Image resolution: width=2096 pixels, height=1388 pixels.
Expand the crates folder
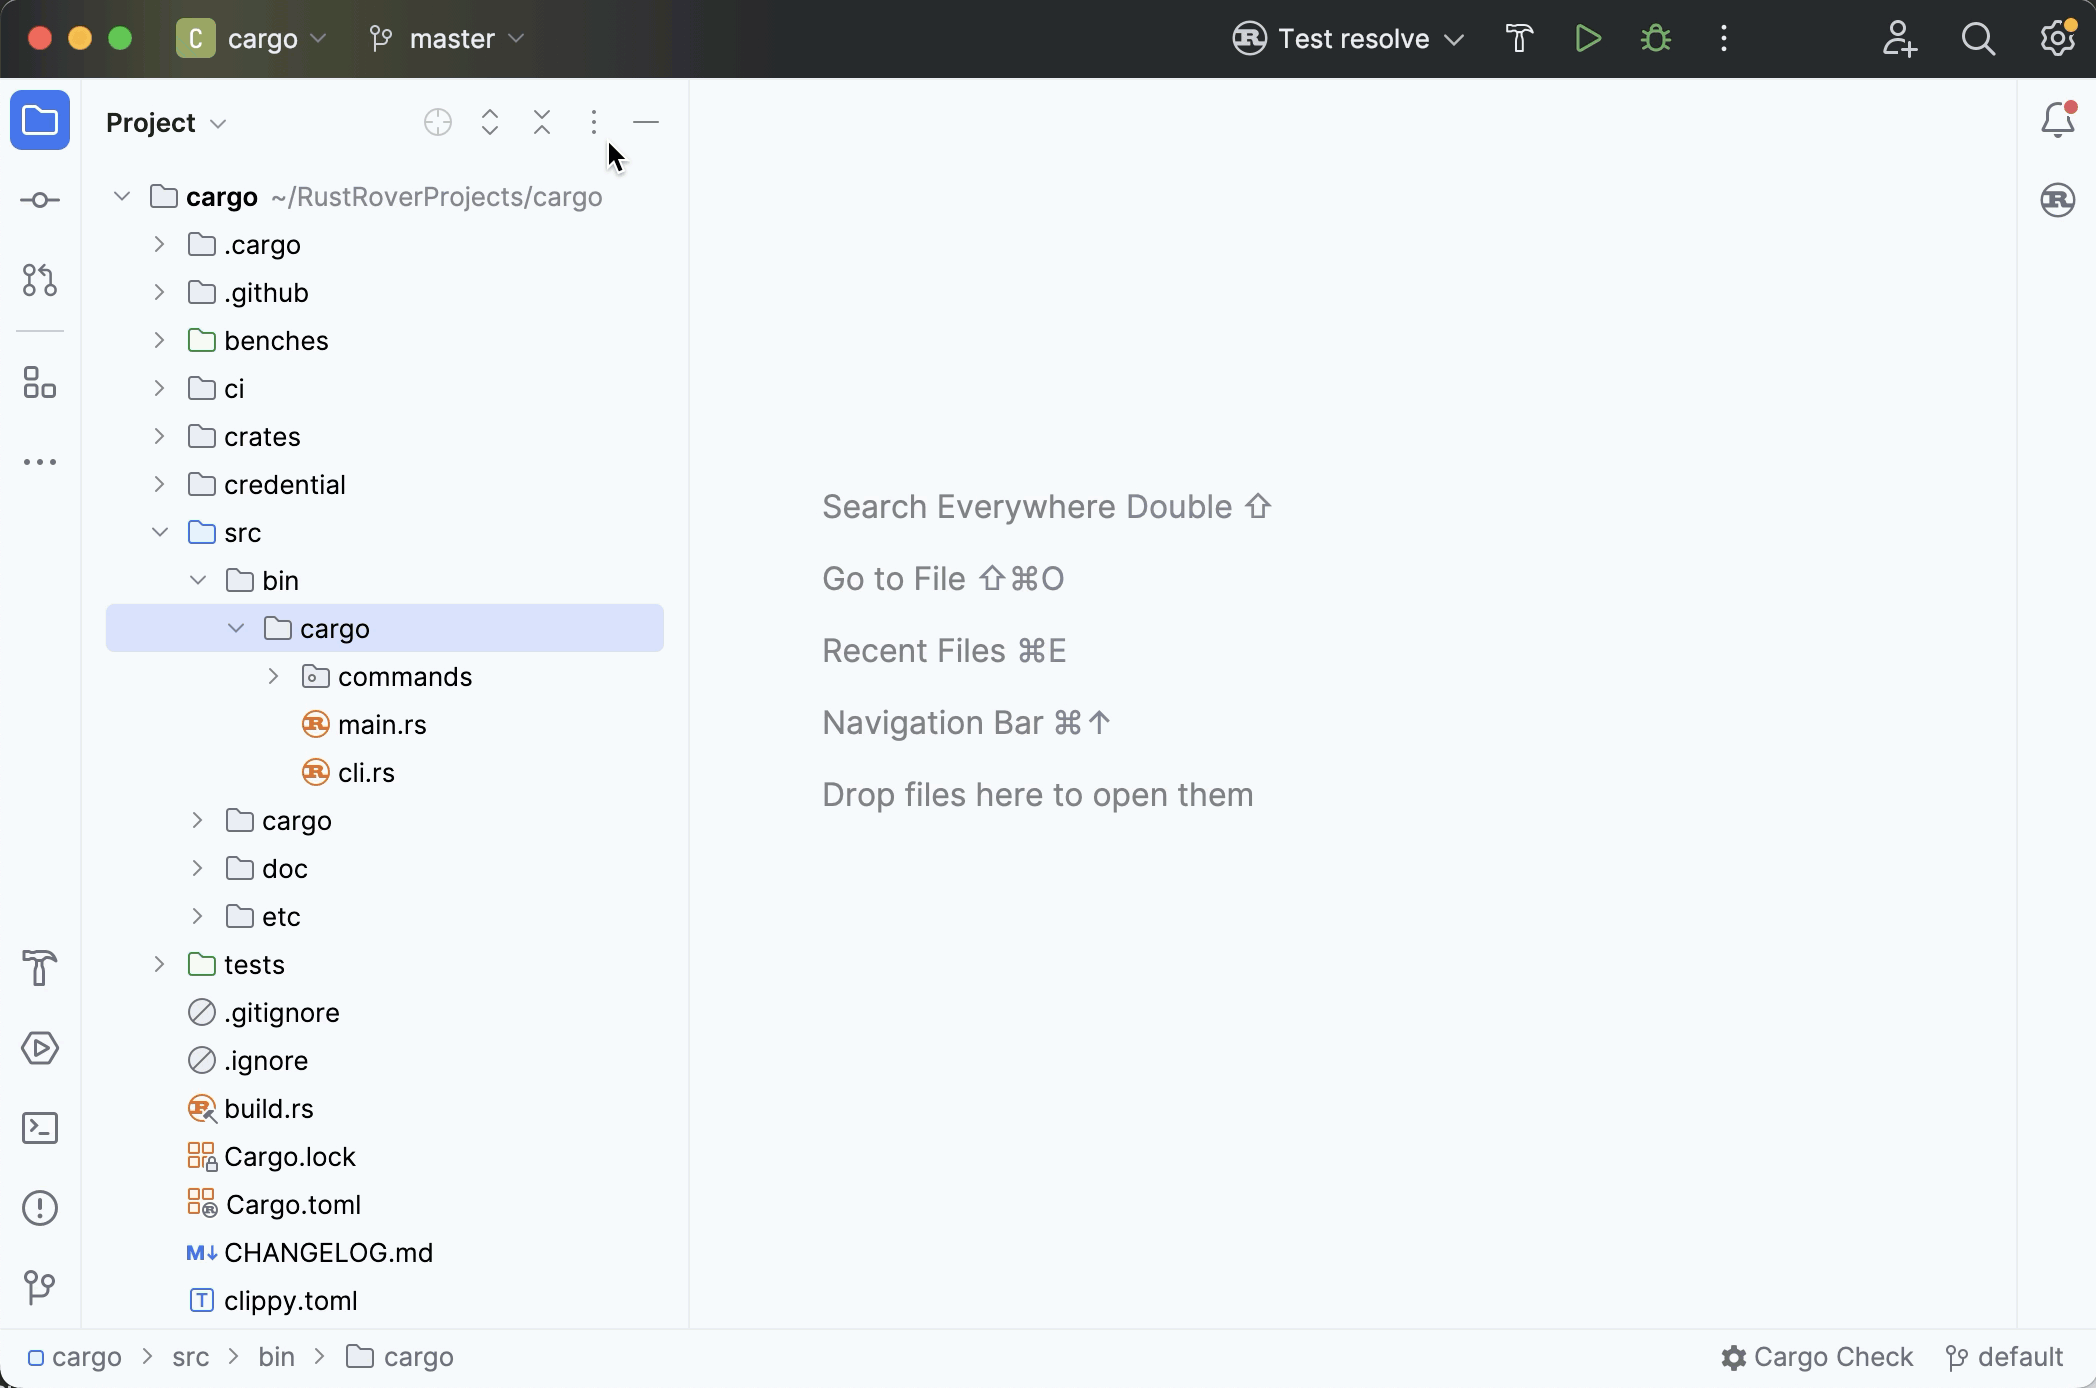pyautogui.click(x=159, y=436)
